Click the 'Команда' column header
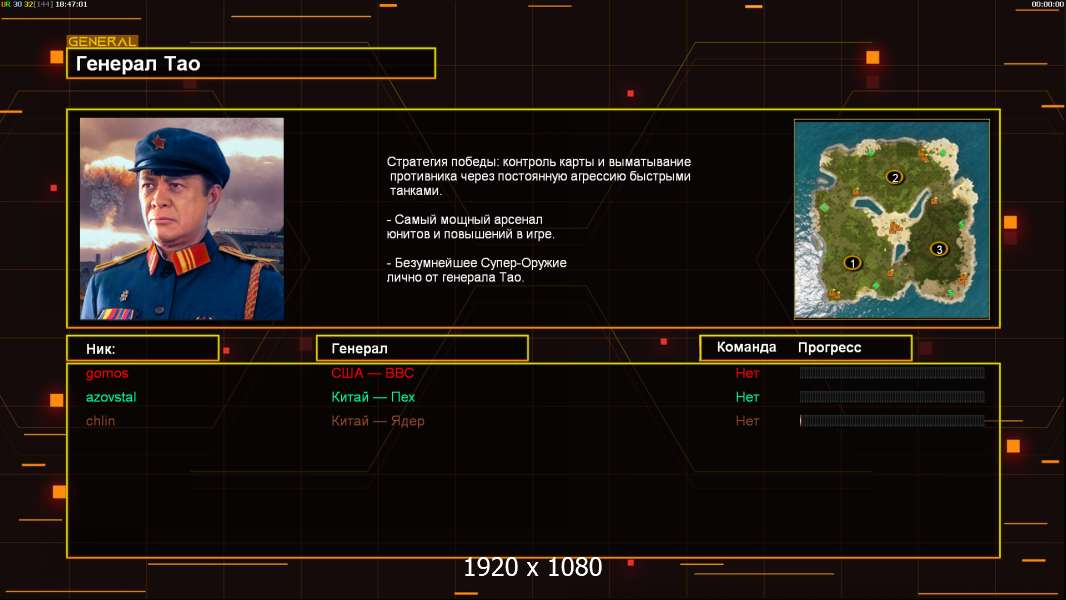This screenshot has height=600, width=1066. click(746, 347)
